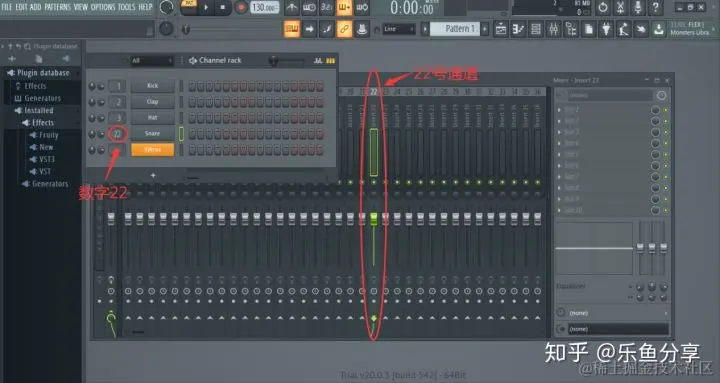
Task: Open the Line snap dropdown
Action: click(x=399, y=29)
